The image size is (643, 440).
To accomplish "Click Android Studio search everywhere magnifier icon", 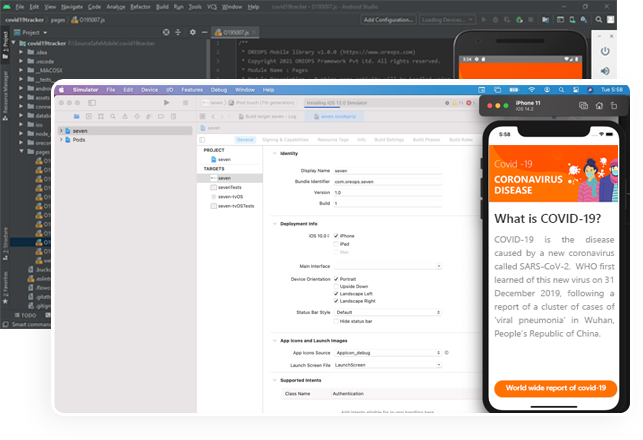I will tap(599, 19).
